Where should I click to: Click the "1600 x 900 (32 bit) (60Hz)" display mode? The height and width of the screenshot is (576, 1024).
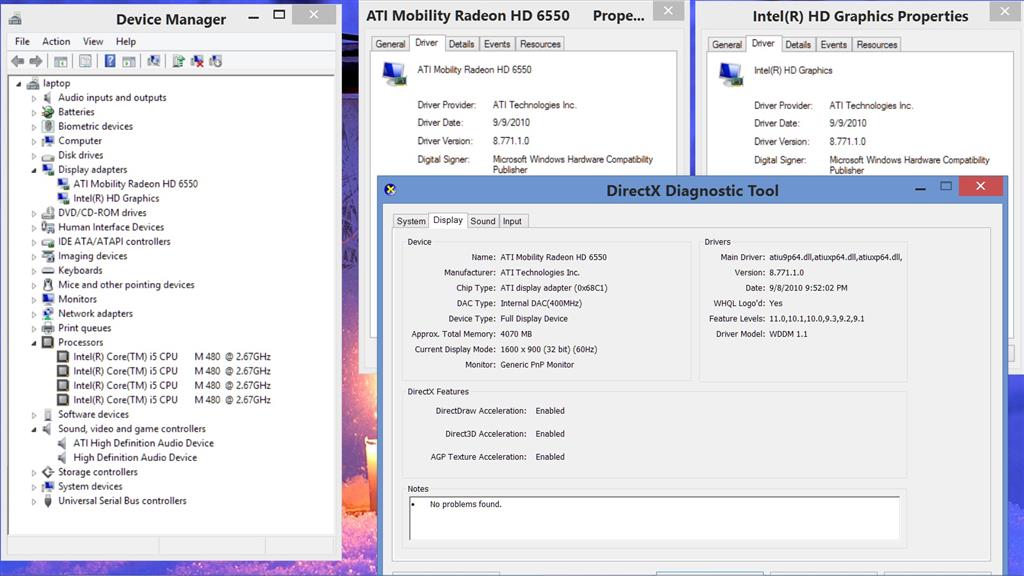549,349
